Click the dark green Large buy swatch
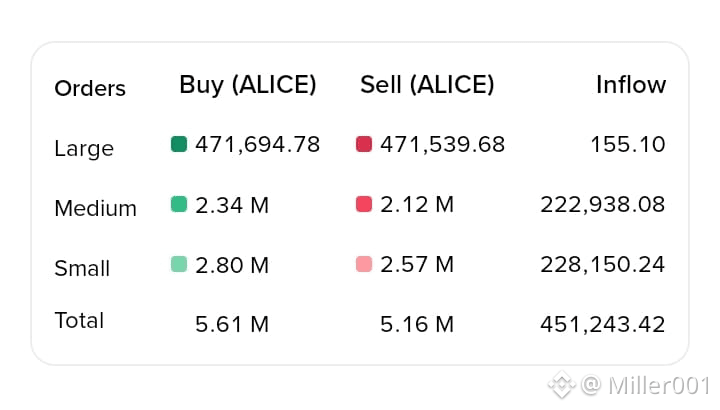 (x=179, y=144)
